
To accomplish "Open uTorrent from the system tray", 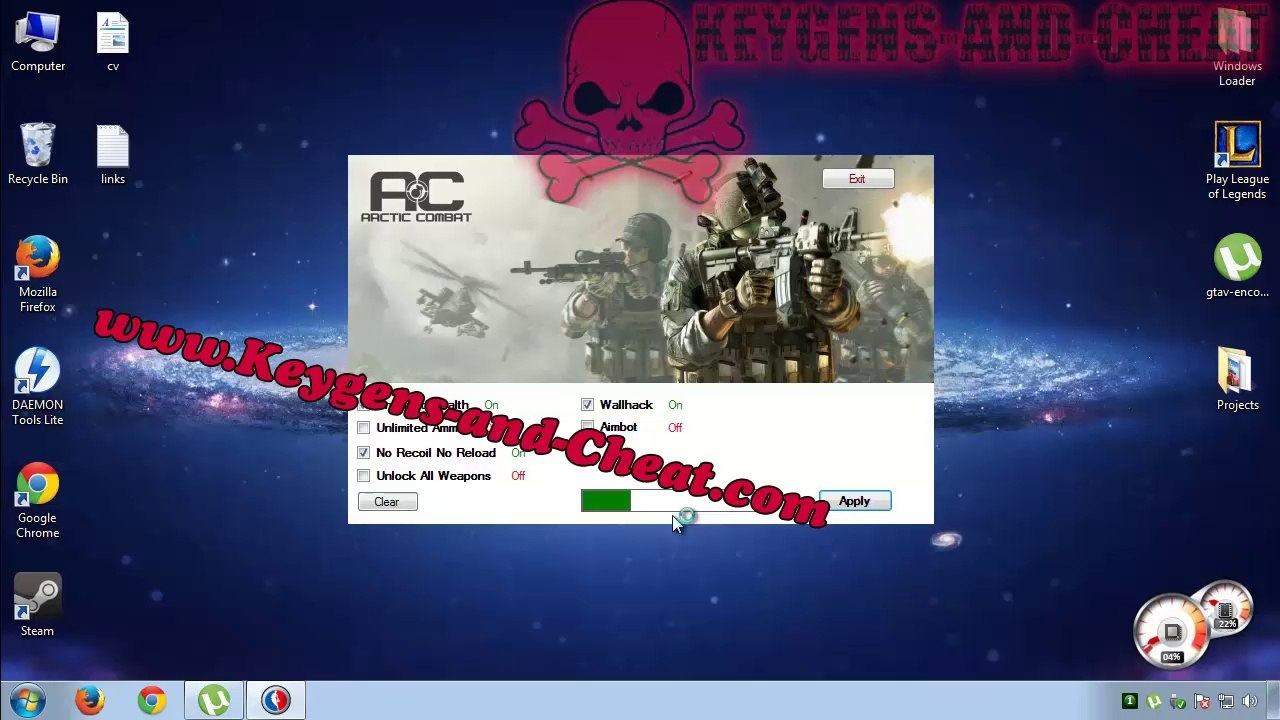I will [1154, 702].
